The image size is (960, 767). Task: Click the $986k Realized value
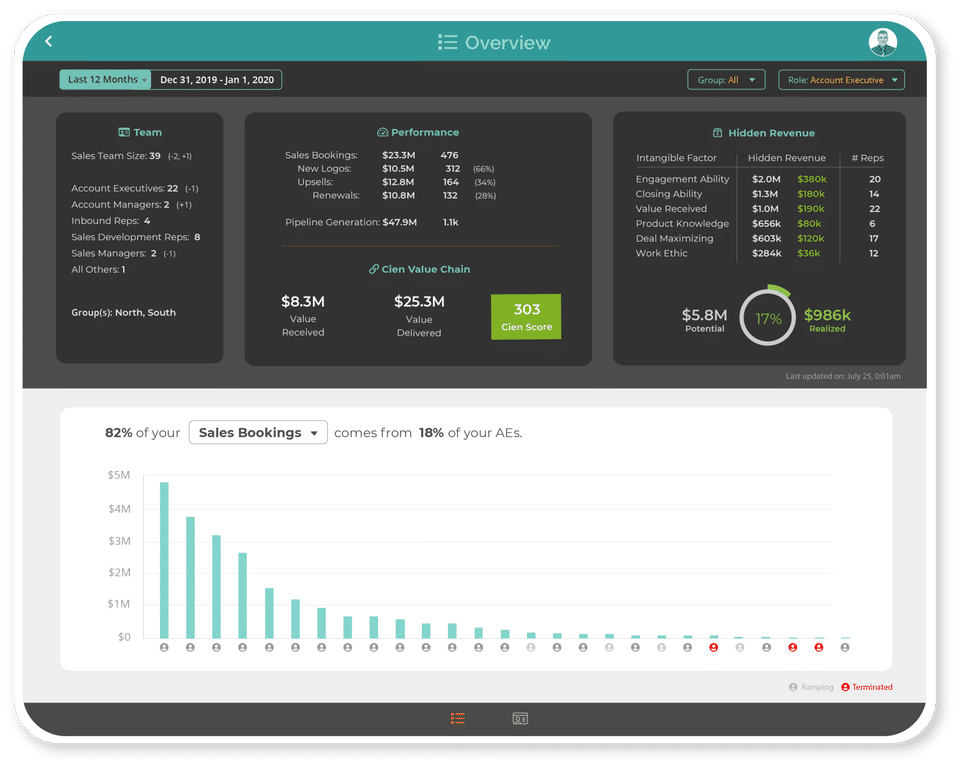tap(827, 315)
